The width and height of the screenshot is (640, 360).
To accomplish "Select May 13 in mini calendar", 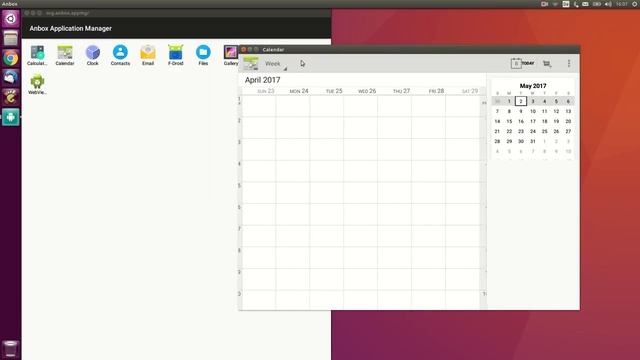I will click(568, 111).
